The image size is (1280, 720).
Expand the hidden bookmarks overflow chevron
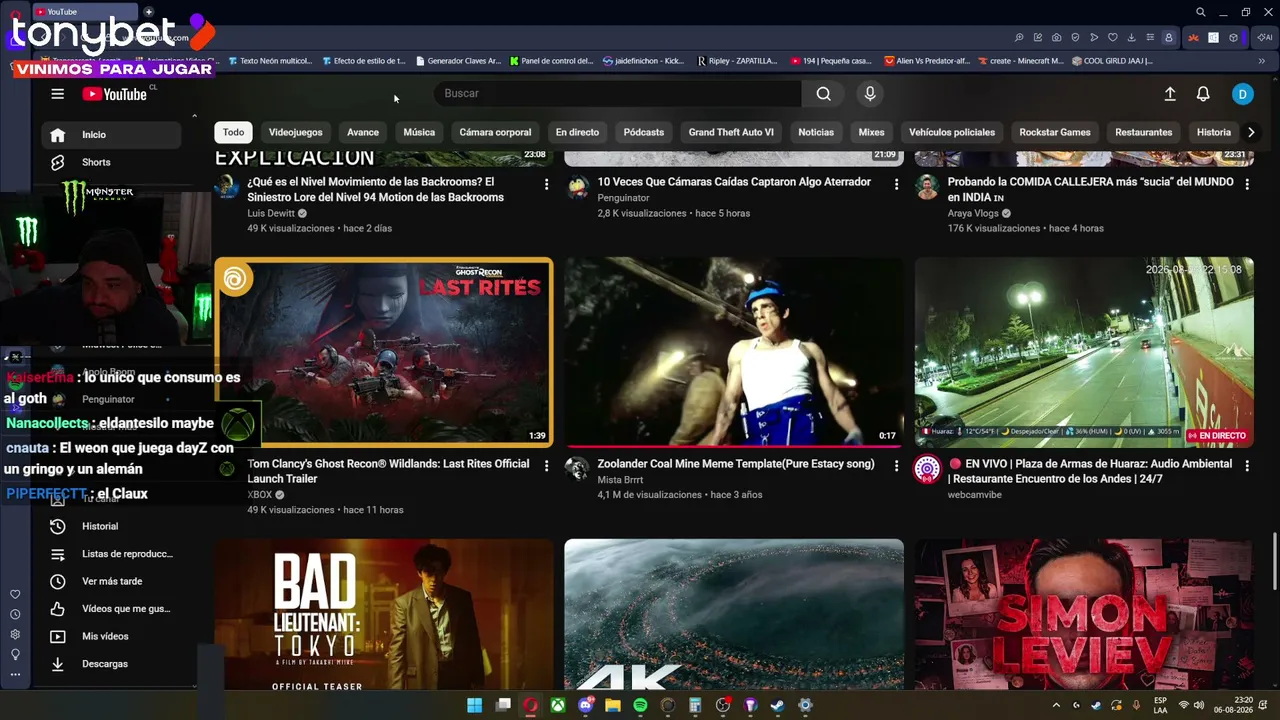click(1262, 61)
